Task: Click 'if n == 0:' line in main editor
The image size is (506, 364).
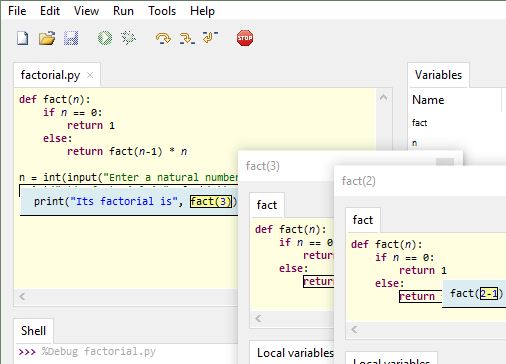Action: [72, 112]
